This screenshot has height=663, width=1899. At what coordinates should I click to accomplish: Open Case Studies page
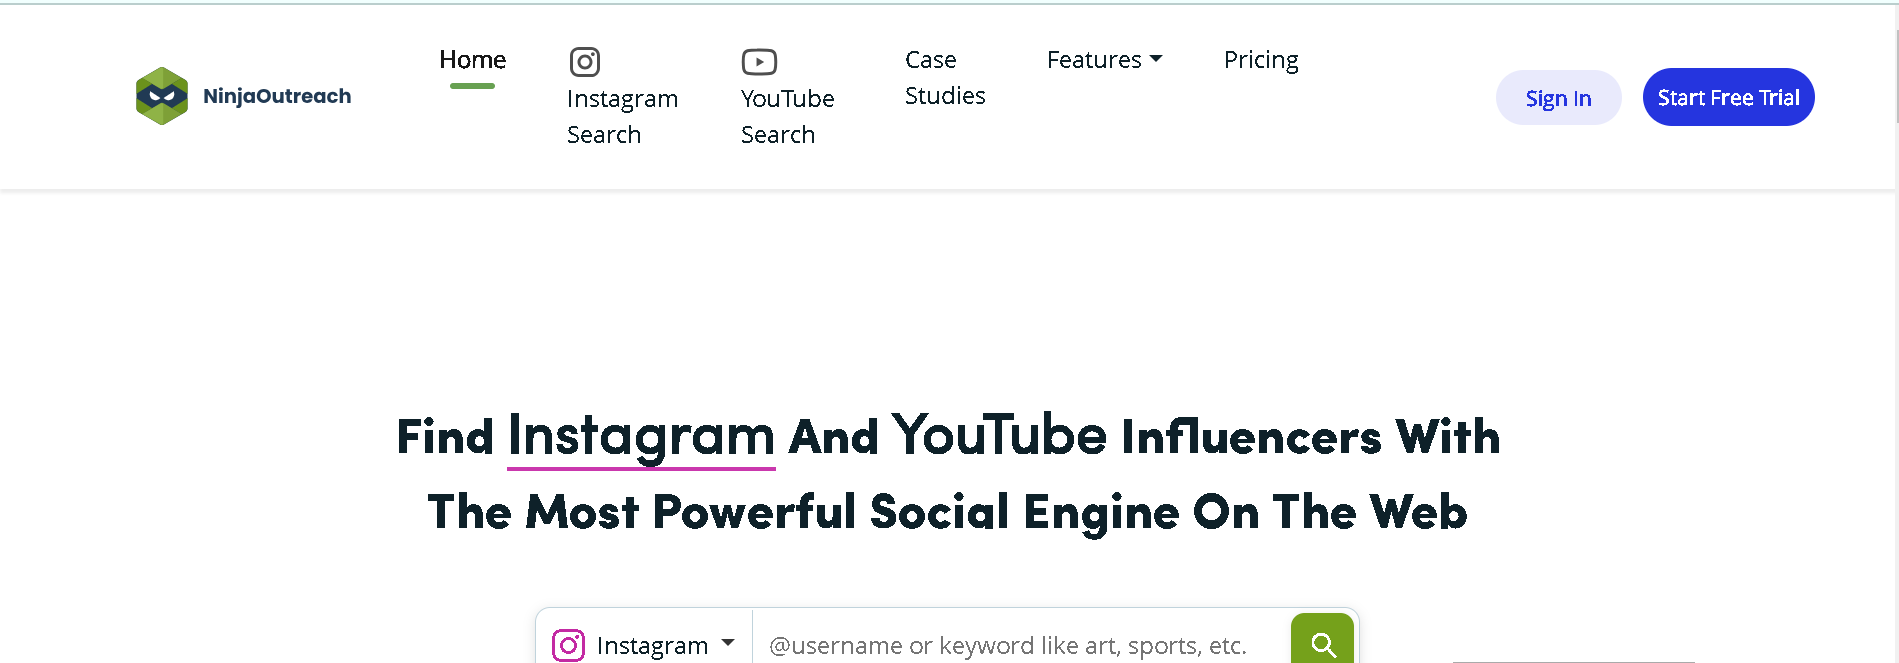(x=945, y=78)
